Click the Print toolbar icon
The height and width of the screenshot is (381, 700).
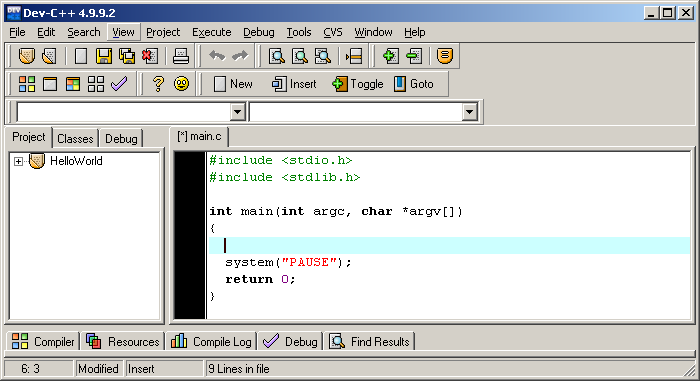coord(181,56)
